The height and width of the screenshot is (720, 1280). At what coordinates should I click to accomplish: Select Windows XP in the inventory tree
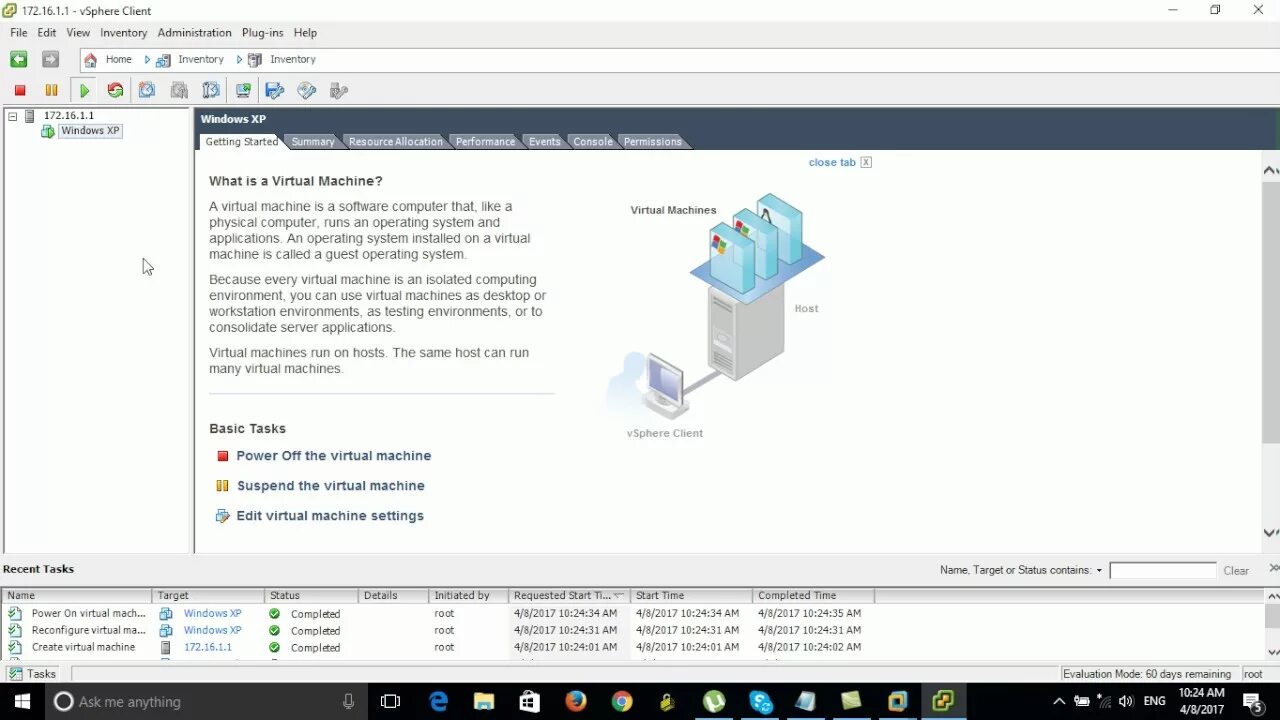point(90,131)
